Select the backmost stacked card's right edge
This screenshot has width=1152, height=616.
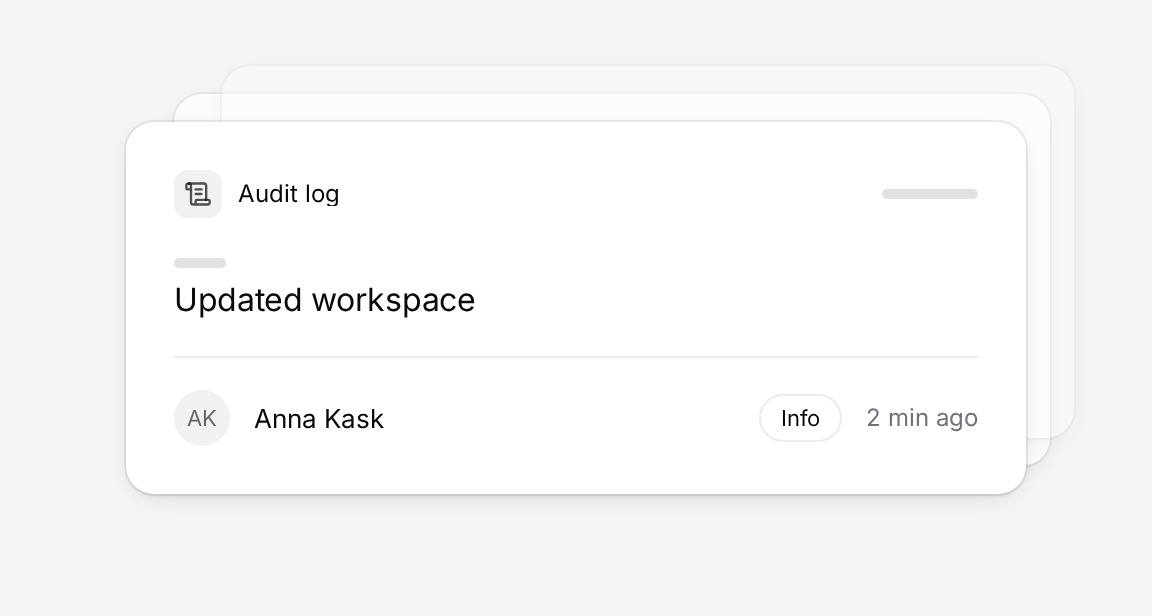1063,251
